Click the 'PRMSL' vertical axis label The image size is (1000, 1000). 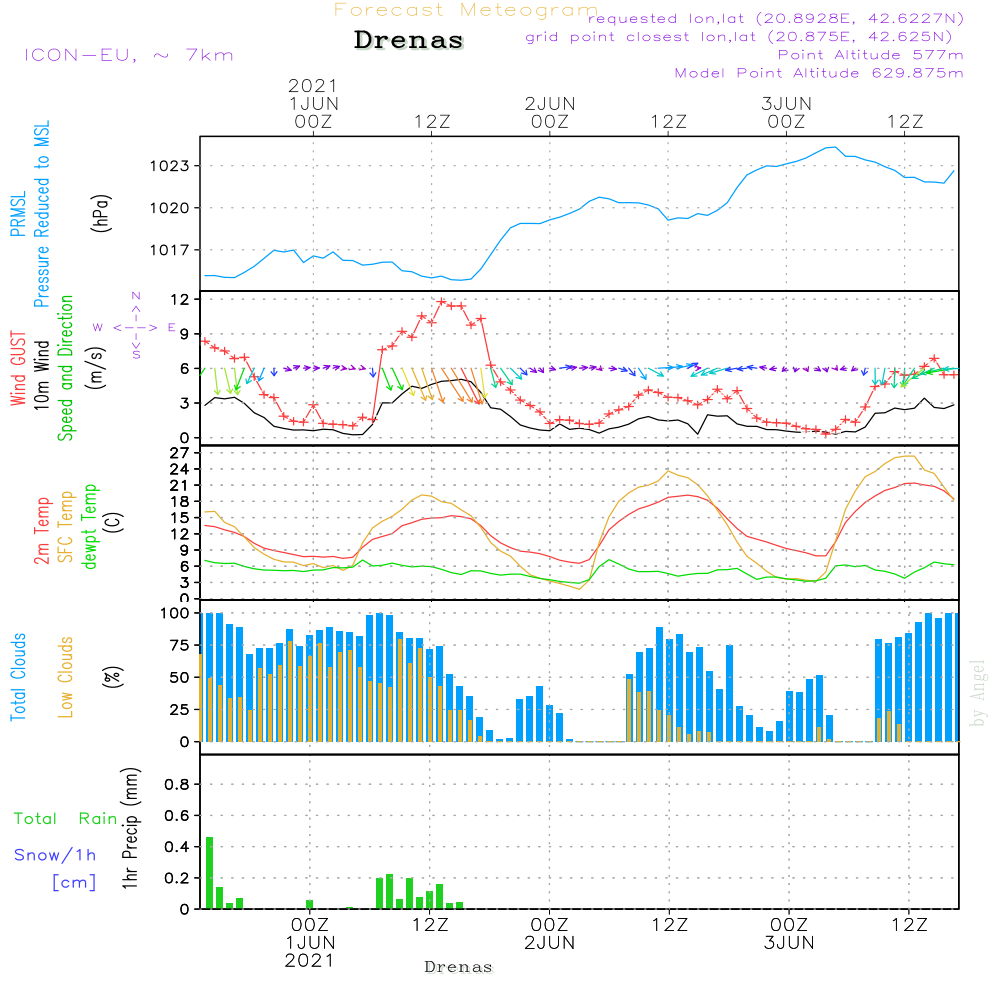pos(18,214)
